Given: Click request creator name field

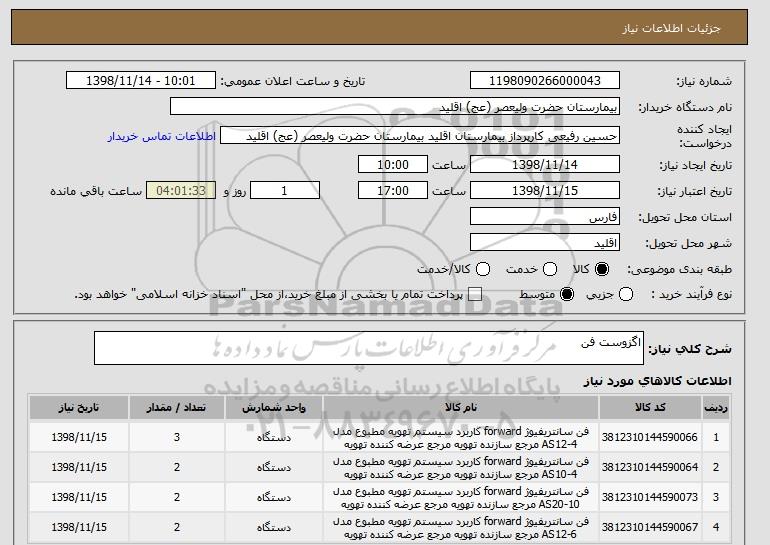Looking at the screenshot, I should 420,136.
